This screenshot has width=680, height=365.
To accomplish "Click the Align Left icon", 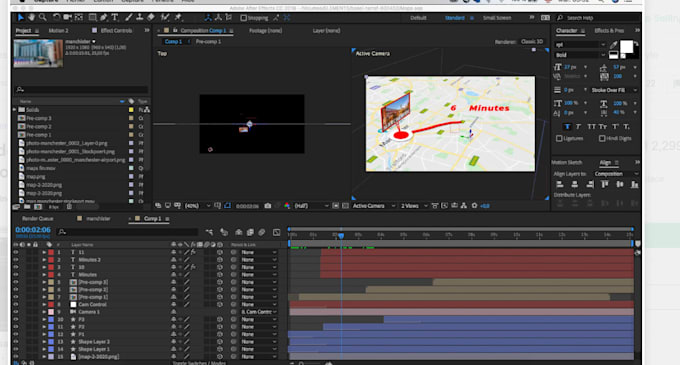I will coord(560,185).
